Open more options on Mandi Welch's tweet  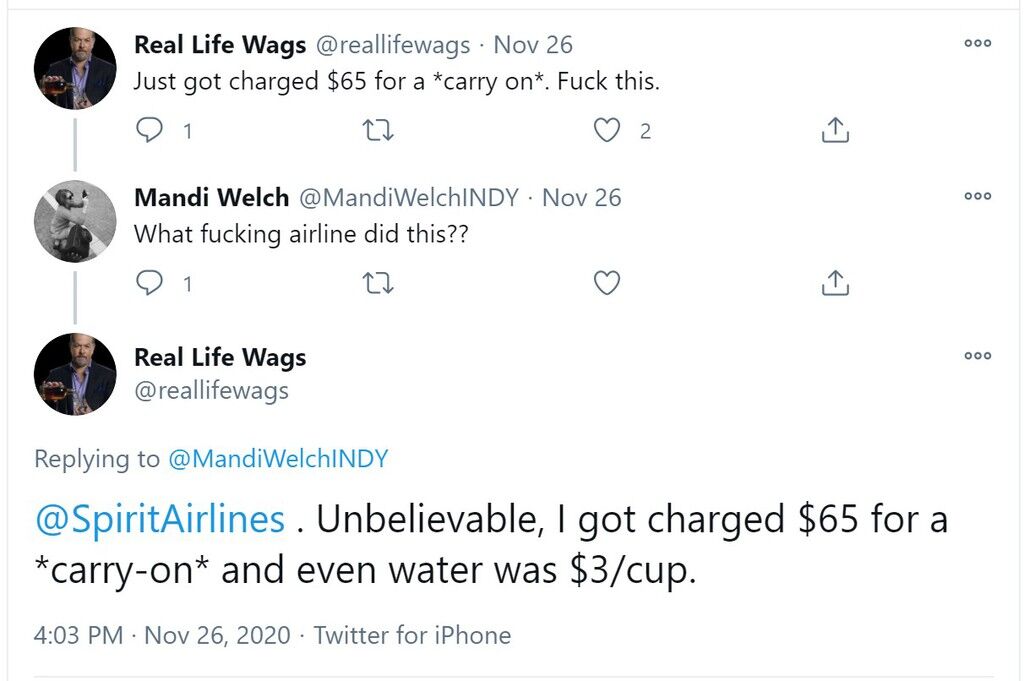click(x=978, y=196)
